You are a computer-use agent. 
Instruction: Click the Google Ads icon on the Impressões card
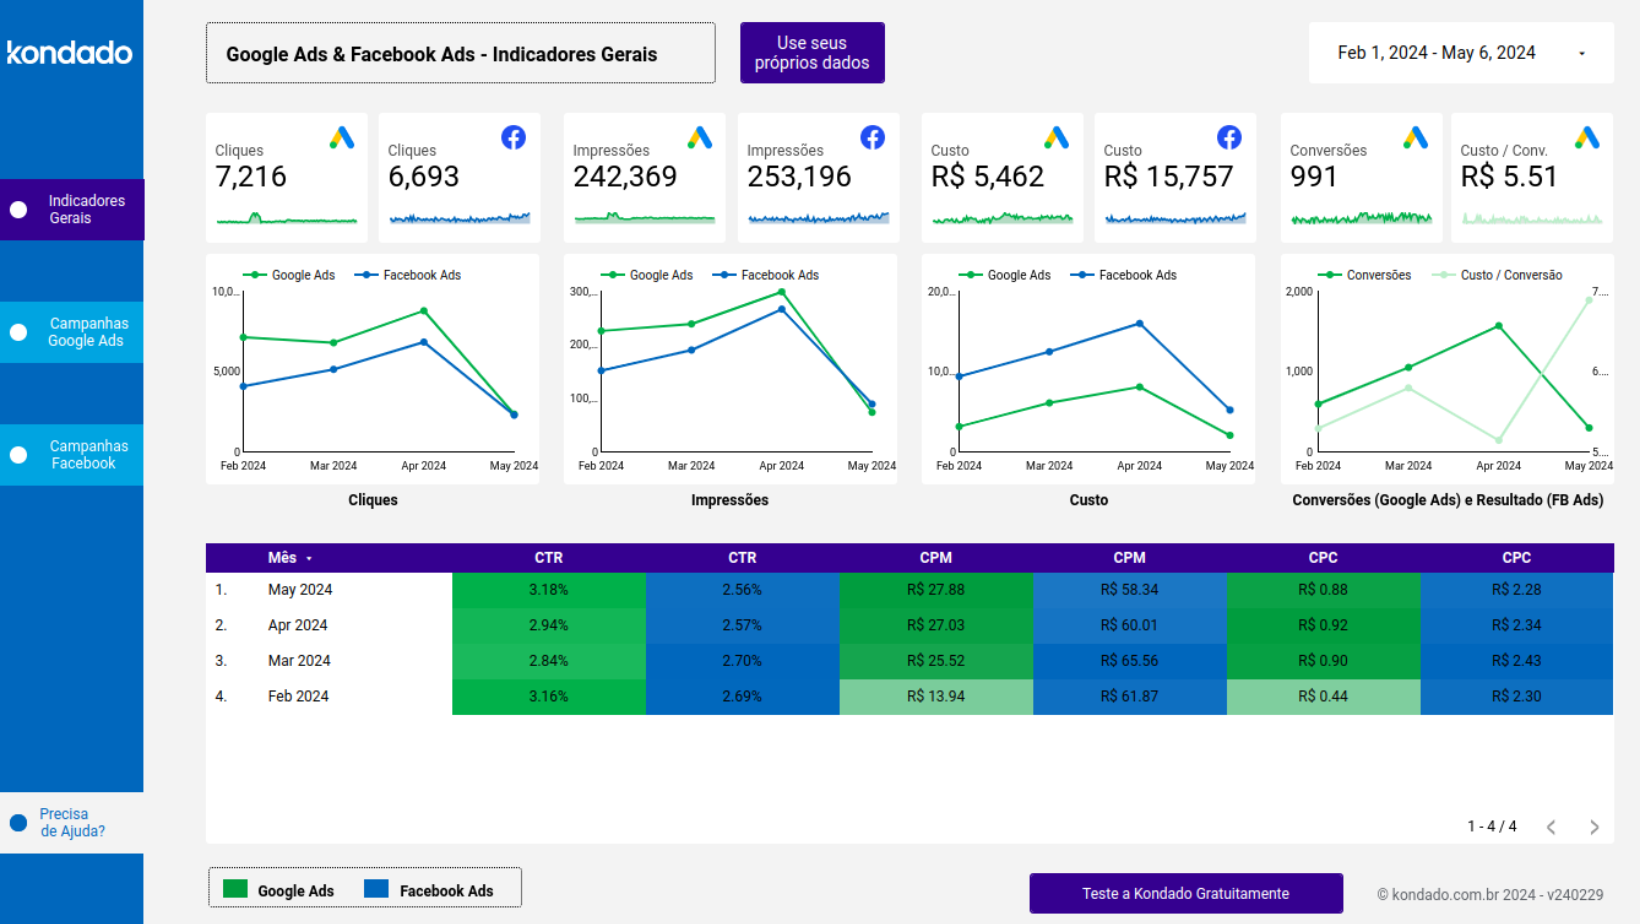700,138
